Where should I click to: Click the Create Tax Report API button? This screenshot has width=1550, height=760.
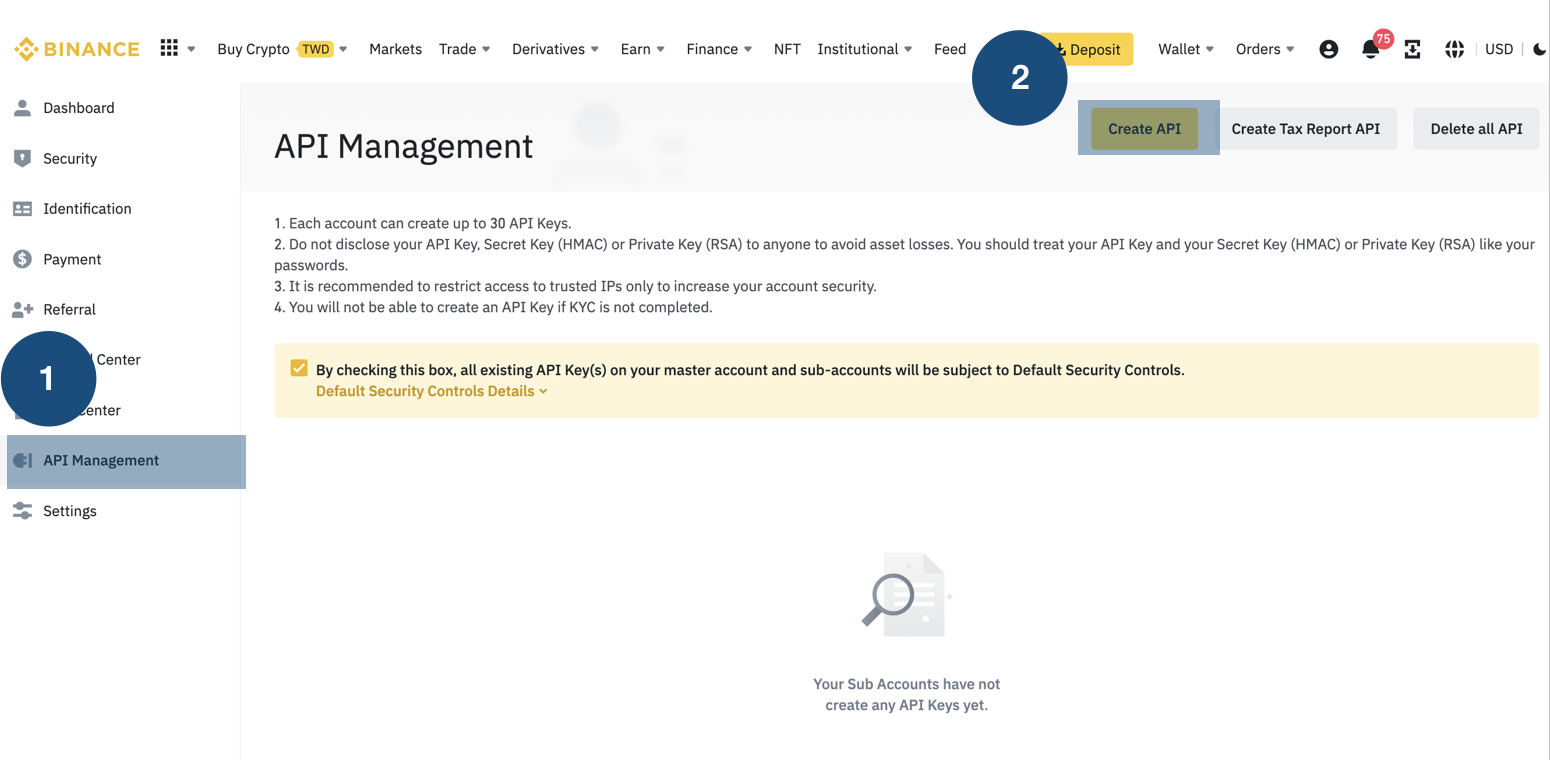pyautogui.click(x=1306, y=129)
